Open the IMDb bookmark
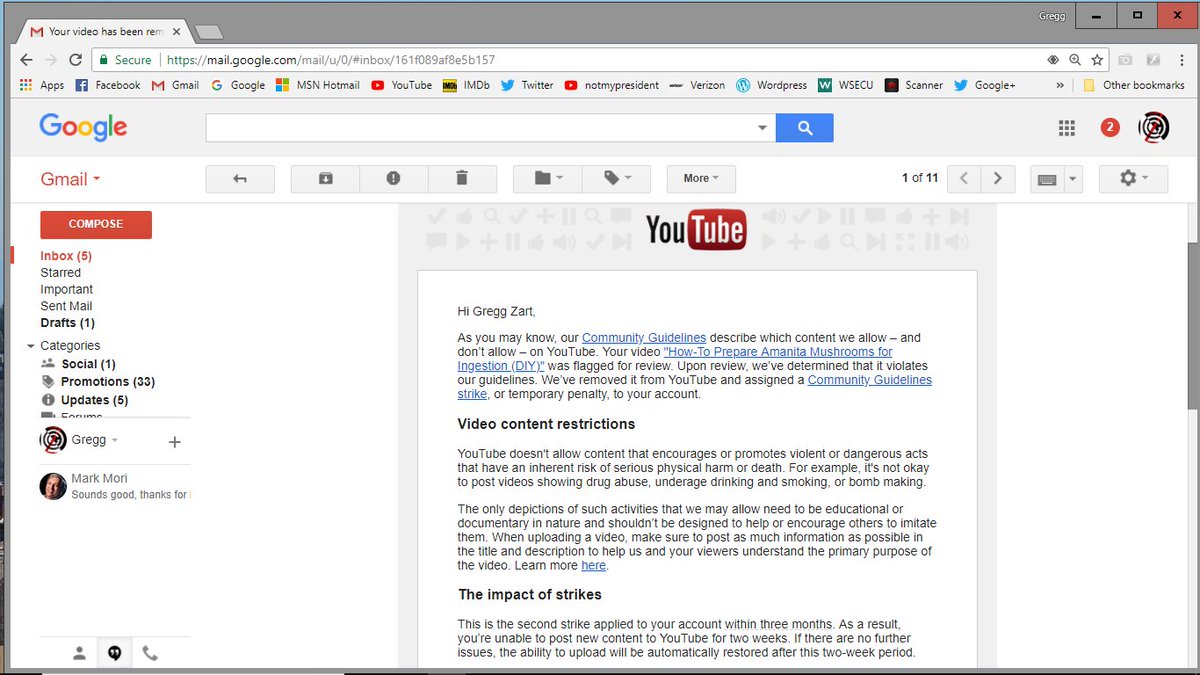 466,85
